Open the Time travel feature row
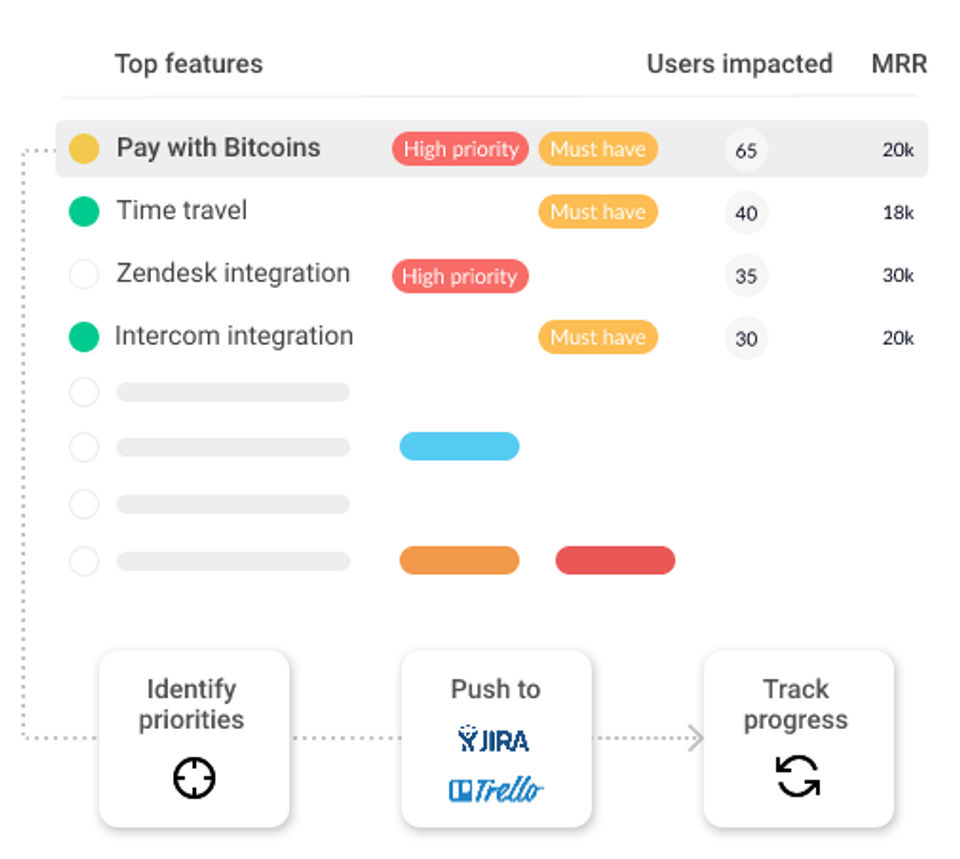 click(x=492, y=212)
